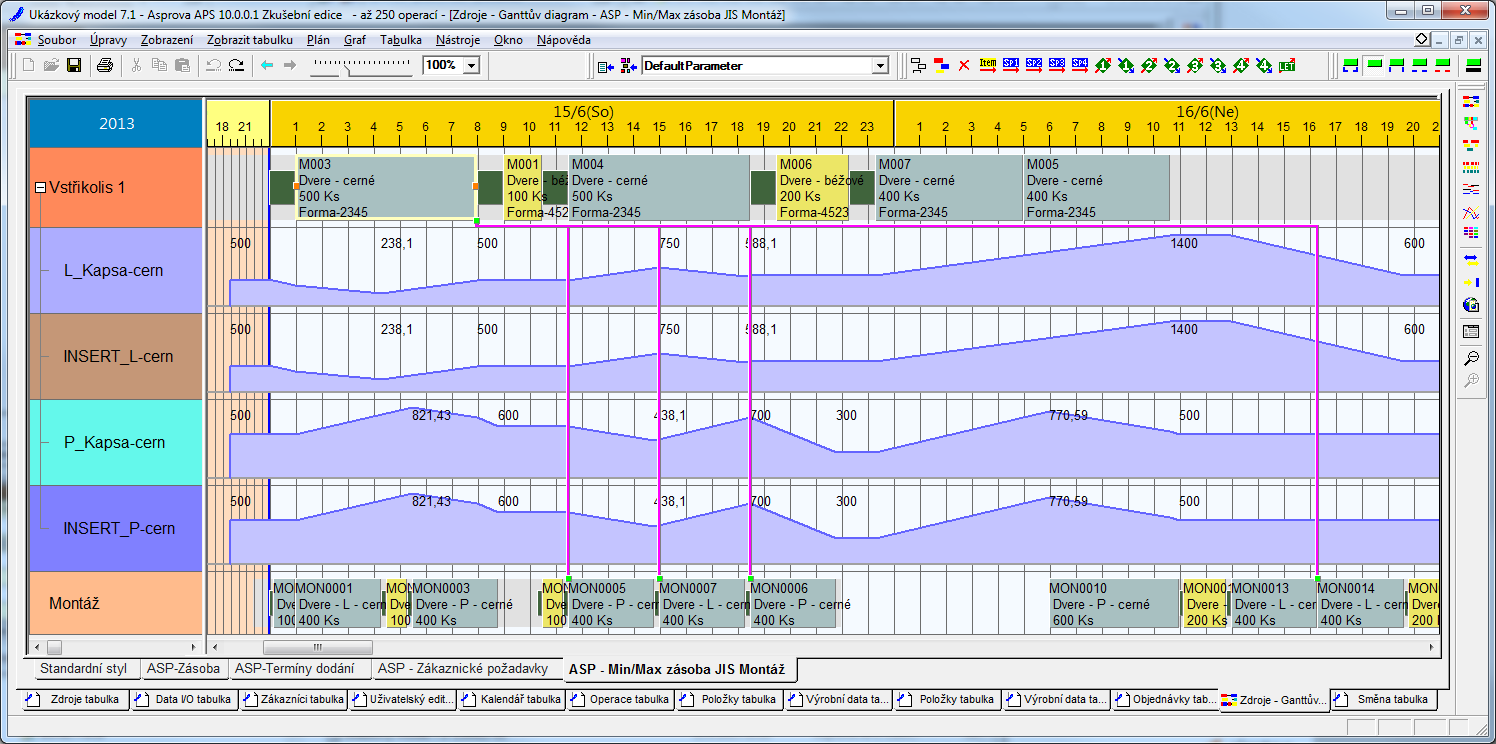Switch to the ASP-Termíny dodání tab
1496x744 pixels.
[299, 668]
